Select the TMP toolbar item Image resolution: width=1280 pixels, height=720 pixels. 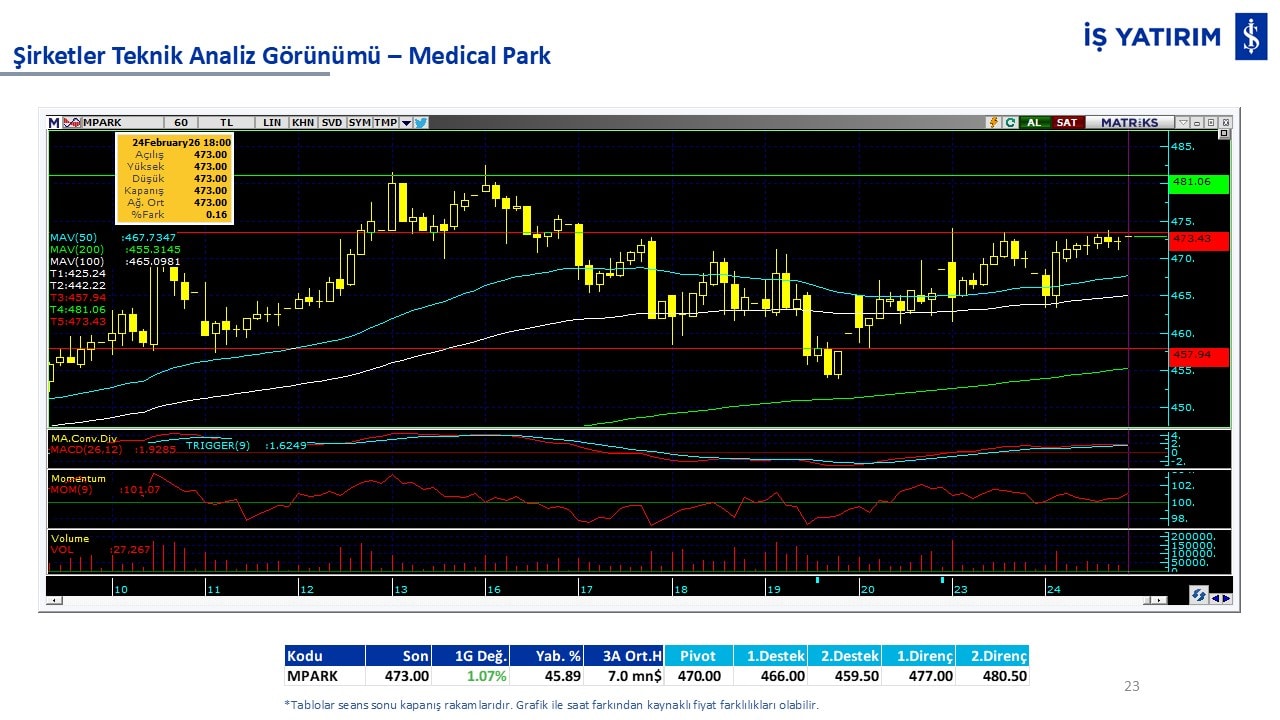[385, 122]
